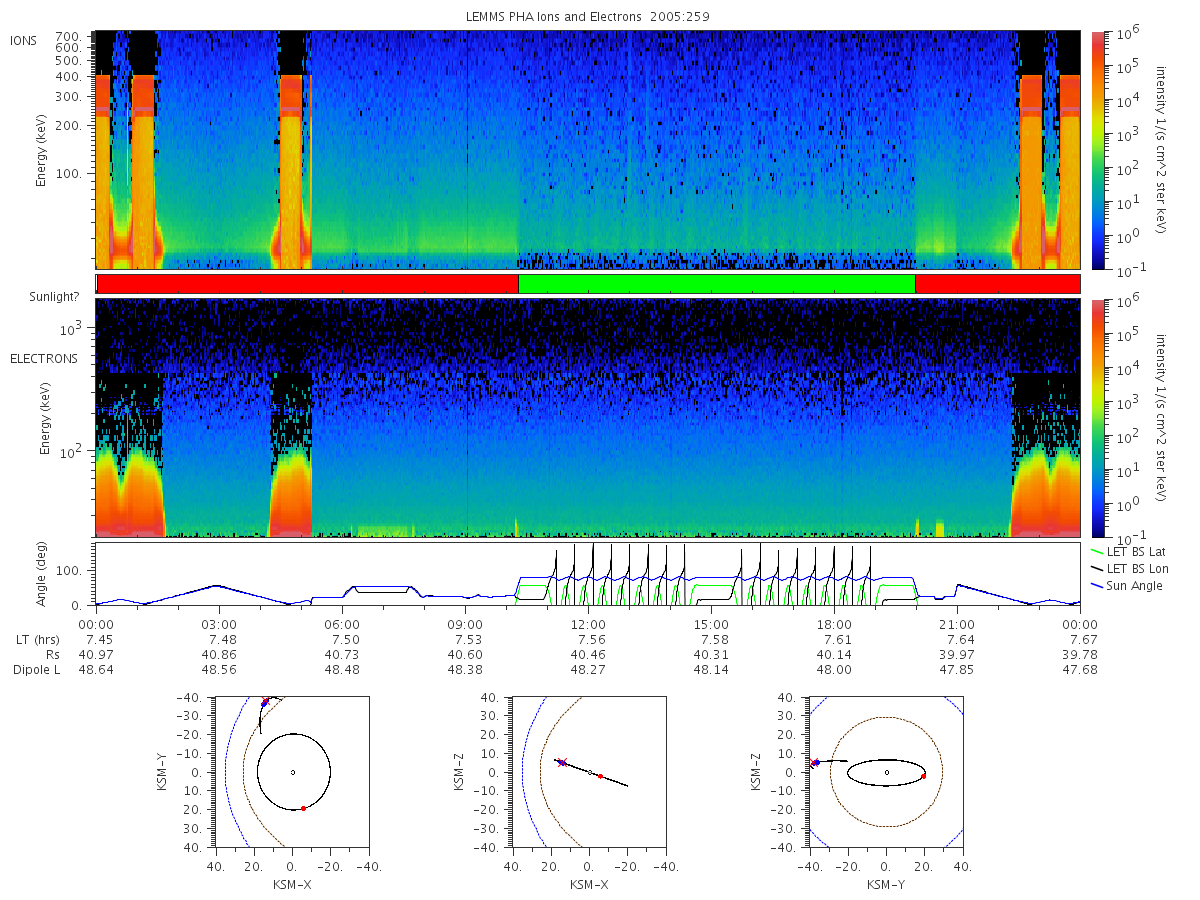
Task: Click the plot title LEMMS PHA Ions and Electrons
Action: (588, 17)
